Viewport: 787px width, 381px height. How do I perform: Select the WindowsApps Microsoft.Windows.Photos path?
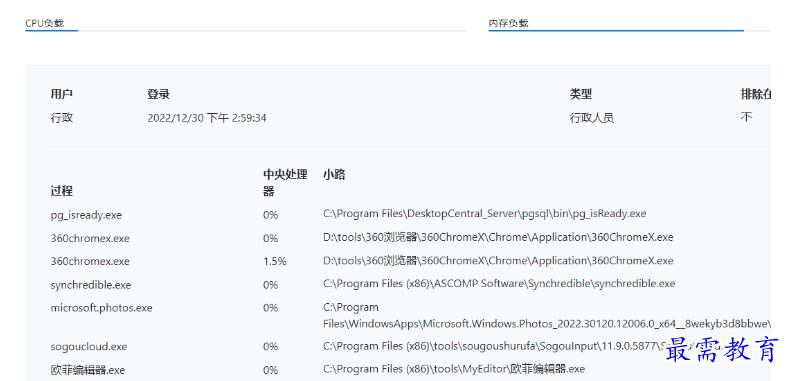(x=547, y=316)
